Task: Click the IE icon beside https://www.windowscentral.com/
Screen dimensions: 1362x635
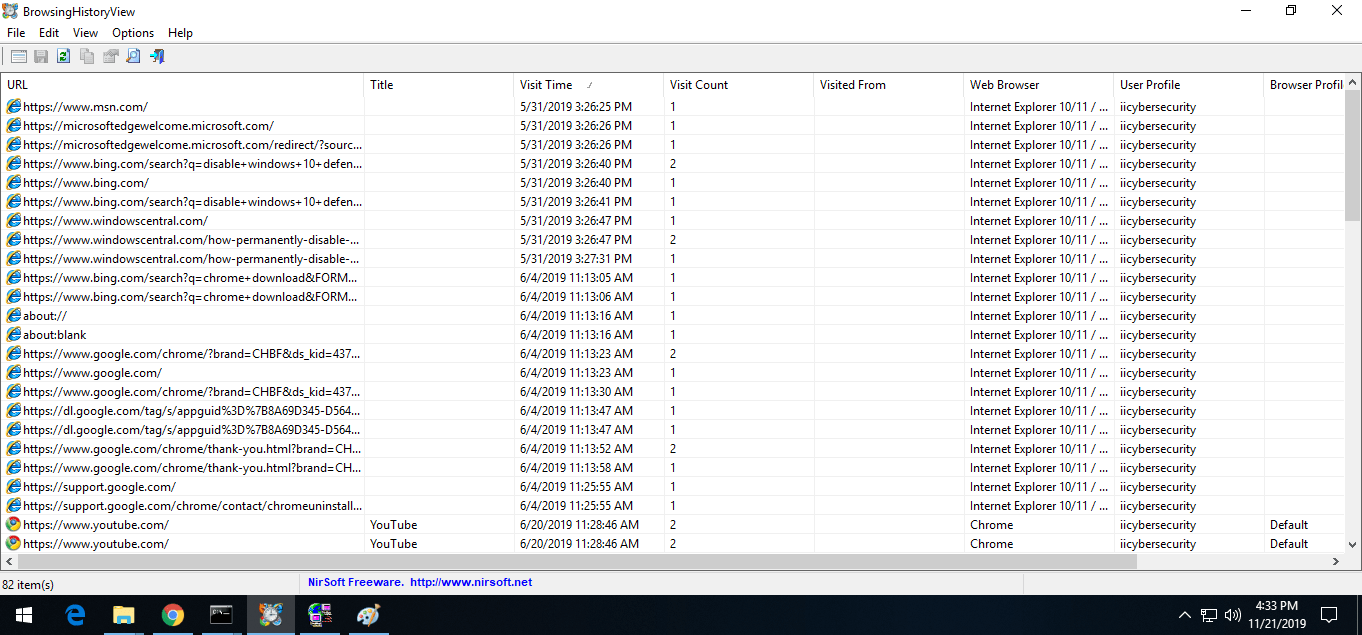Action: click(x=14, y=220)
